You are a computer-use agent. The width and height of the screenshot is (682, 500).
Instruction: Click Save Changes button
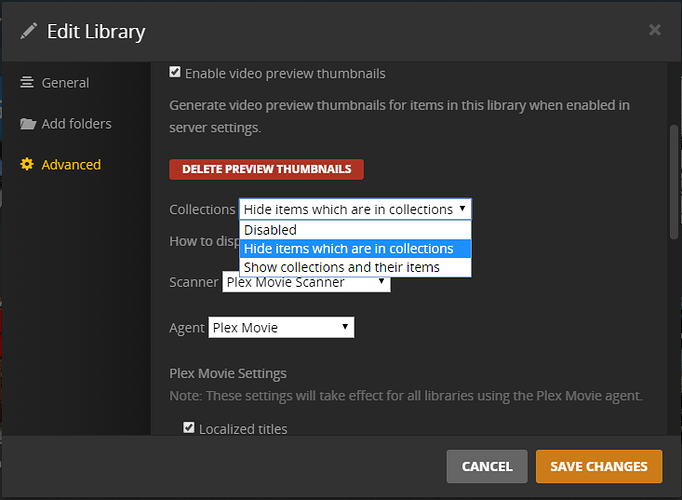pos(599,466)
